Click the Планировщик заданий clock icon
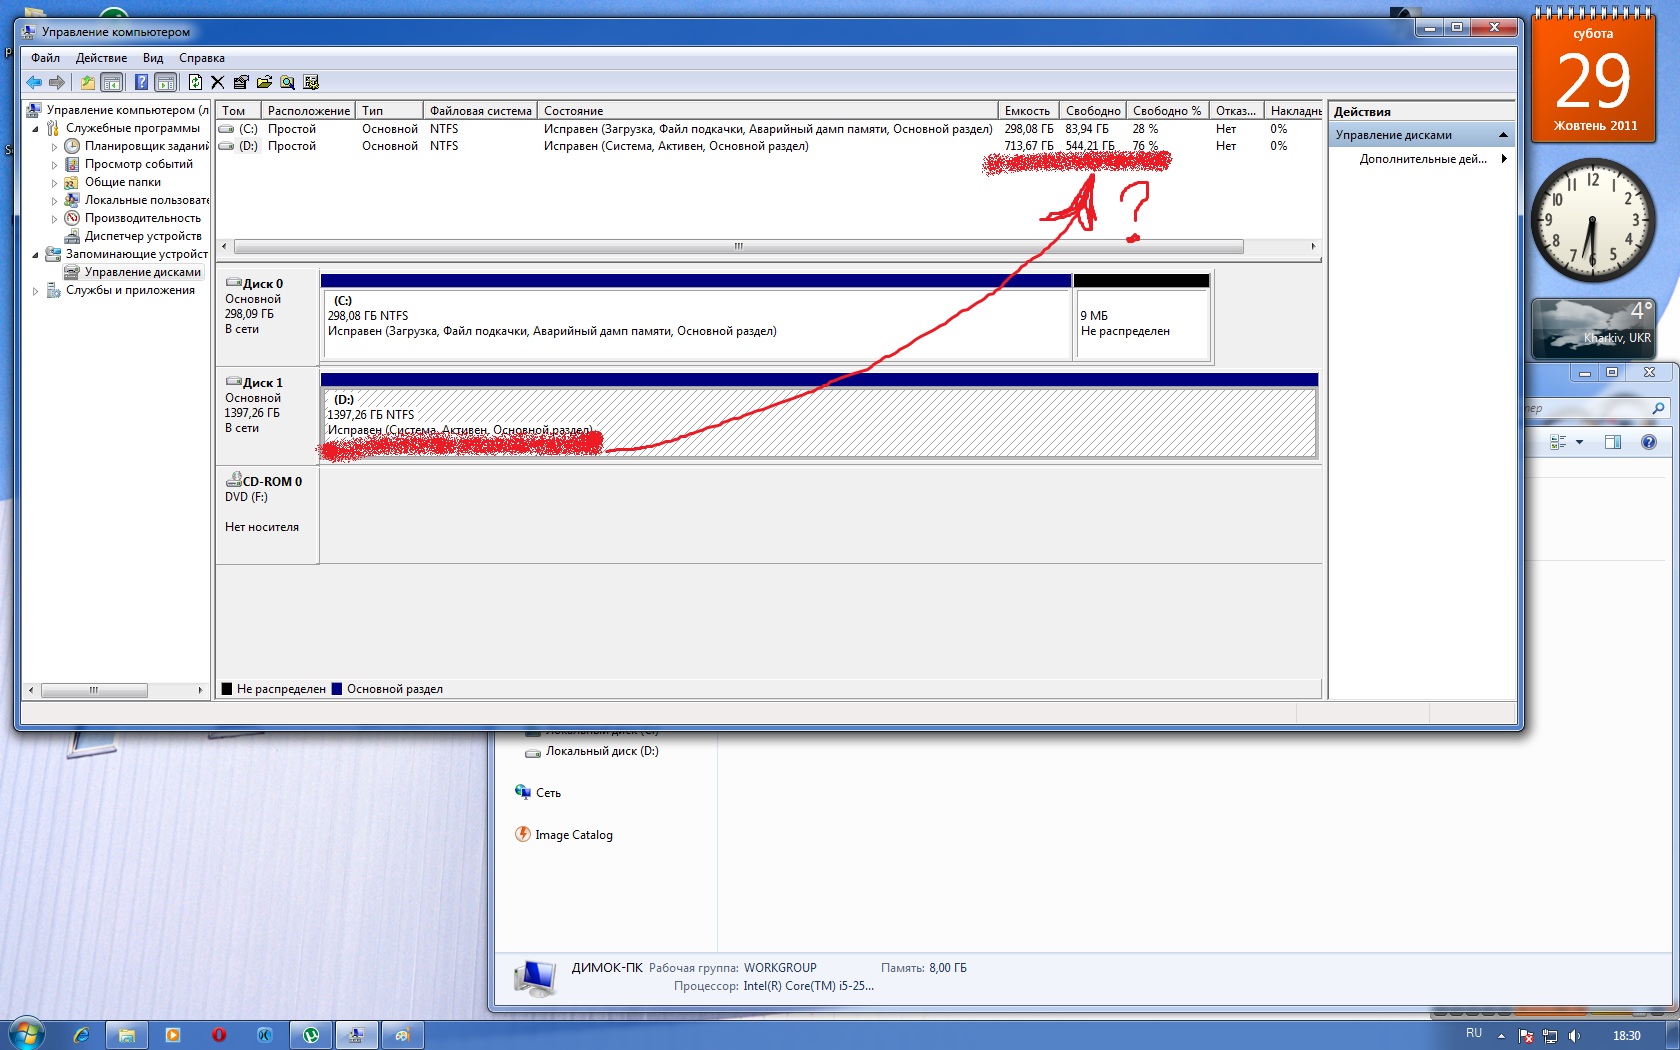The height and width of the screenshot is (1050, 1680). (x=72, y=146)
